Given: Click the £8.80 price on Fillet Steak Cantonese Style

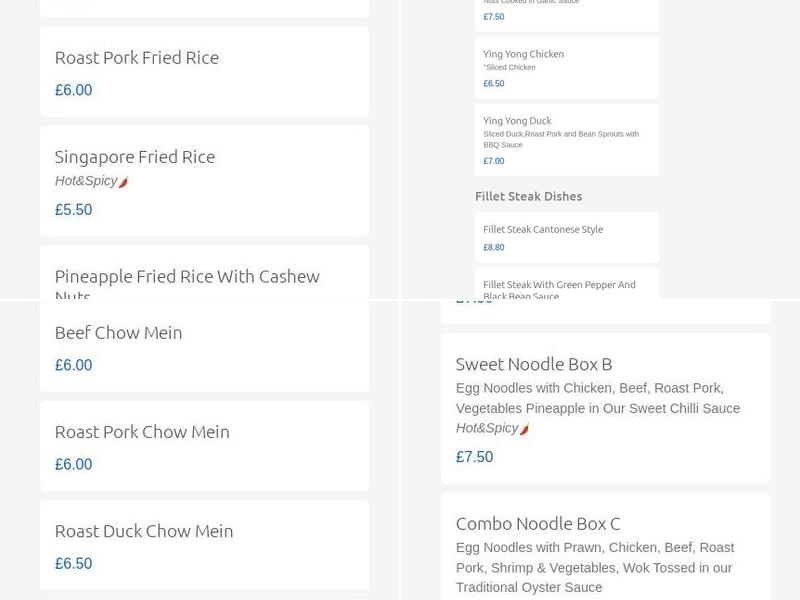Looking at the screenshot, I should pyautogui.click(x=493, y=246).
